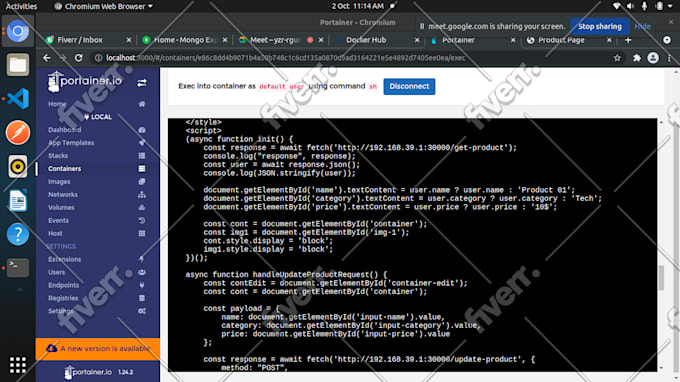Open Networks section
This screenshot has height=382, width=680.
63,195
